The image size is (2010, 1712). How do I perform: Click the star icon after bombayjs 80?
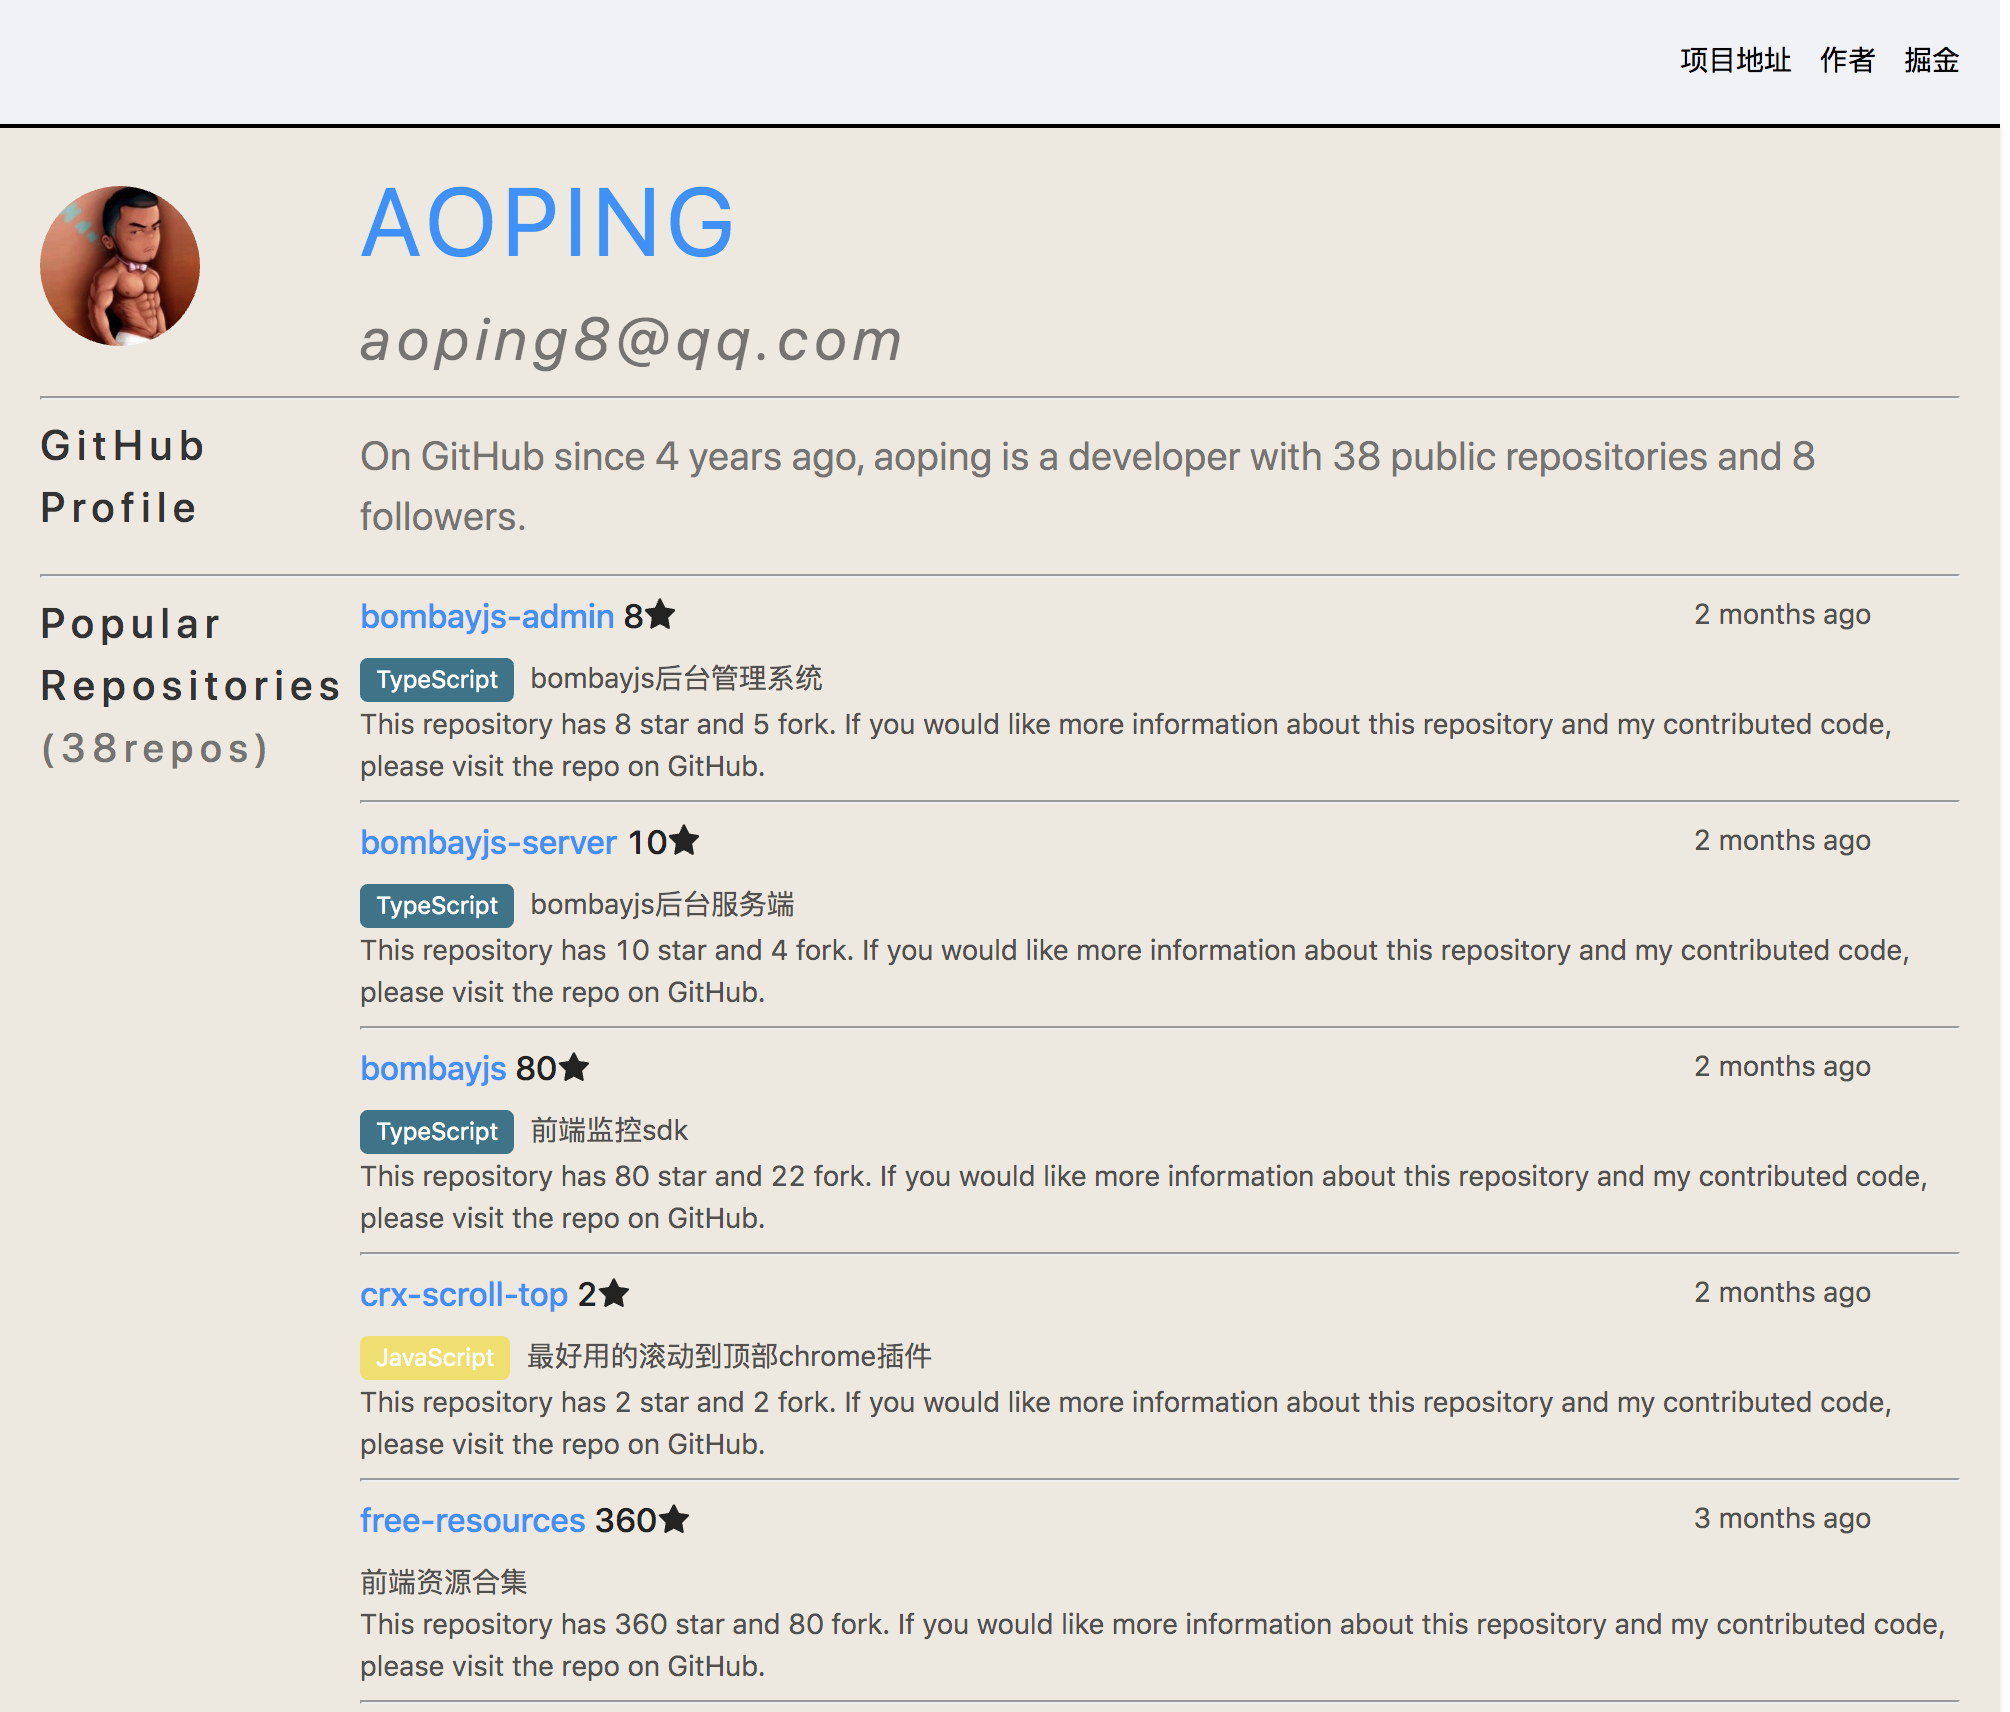point(574,1067)
